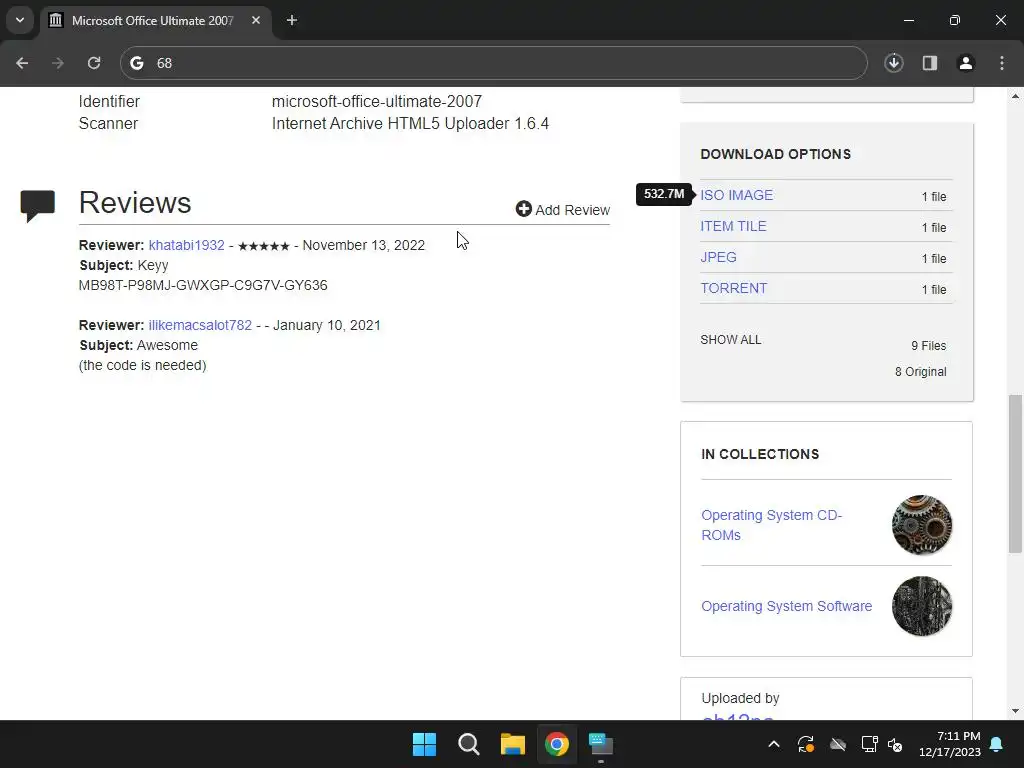1024x768 pixels.
Task: Open the Chrome downloads icon
Action: click(x=894, y=63)
